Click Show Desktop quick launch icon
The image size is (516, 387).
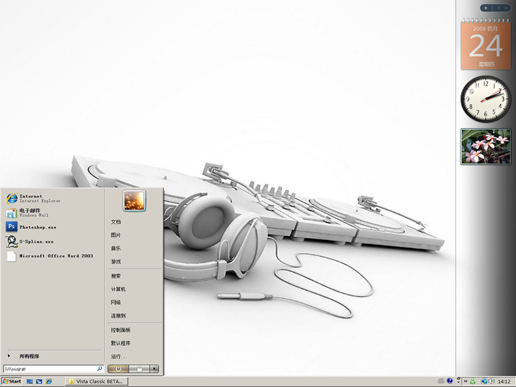point(30,381)
